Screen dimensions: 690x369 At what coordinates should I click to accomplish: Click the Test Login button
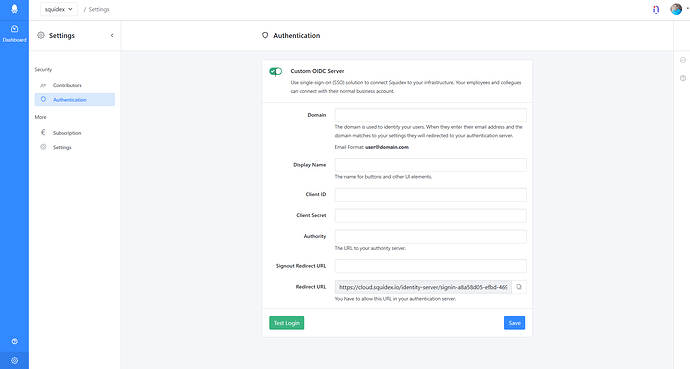286,323
